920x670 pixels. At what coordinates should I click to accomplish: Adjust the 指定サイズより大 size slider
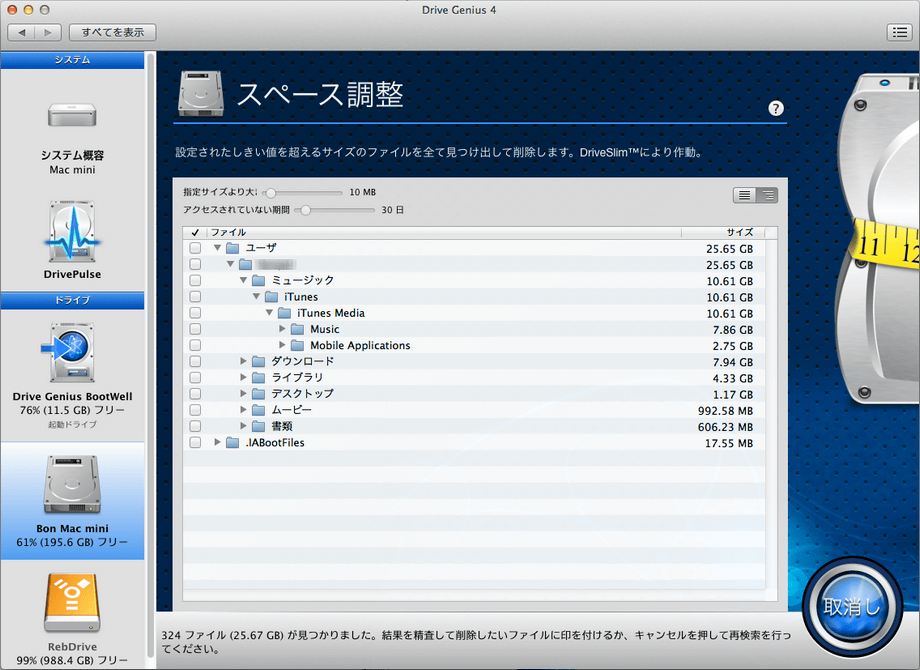click(303, 192)
